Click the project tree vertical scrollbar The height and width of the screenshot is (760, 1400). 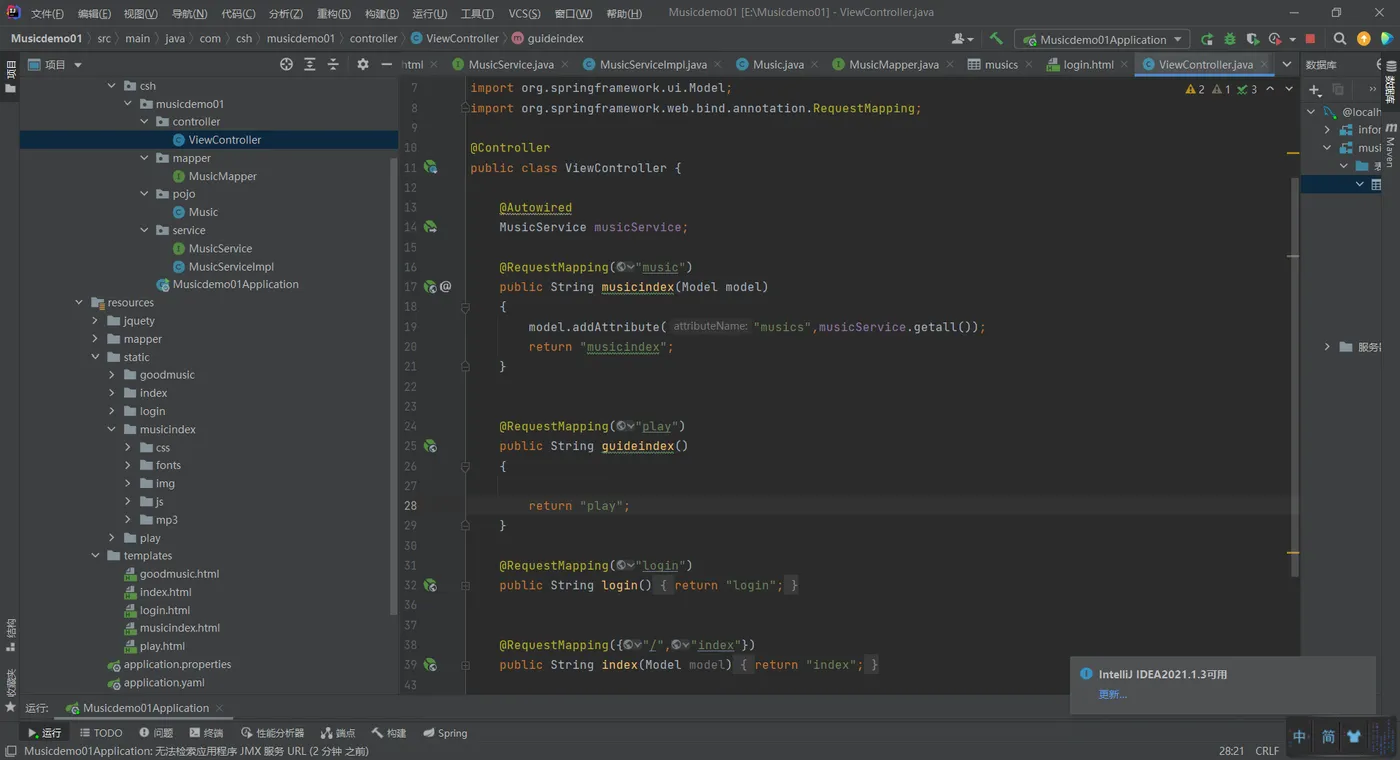pos(394,385)
